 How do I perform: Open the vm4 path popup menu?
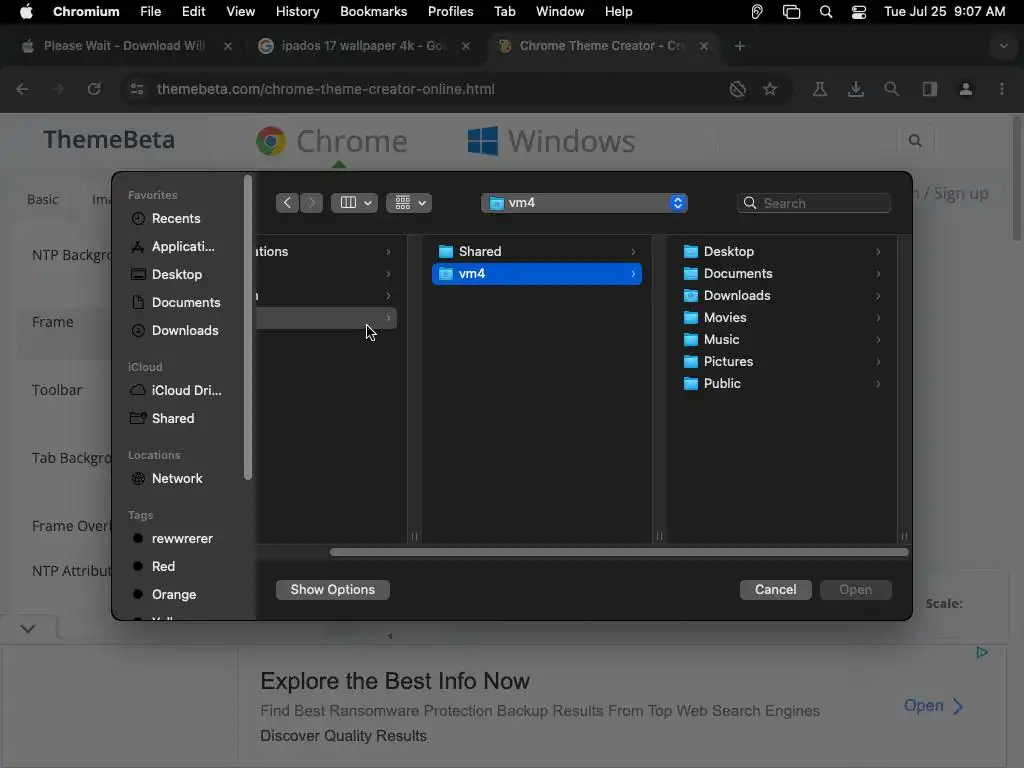click(584, 203)
